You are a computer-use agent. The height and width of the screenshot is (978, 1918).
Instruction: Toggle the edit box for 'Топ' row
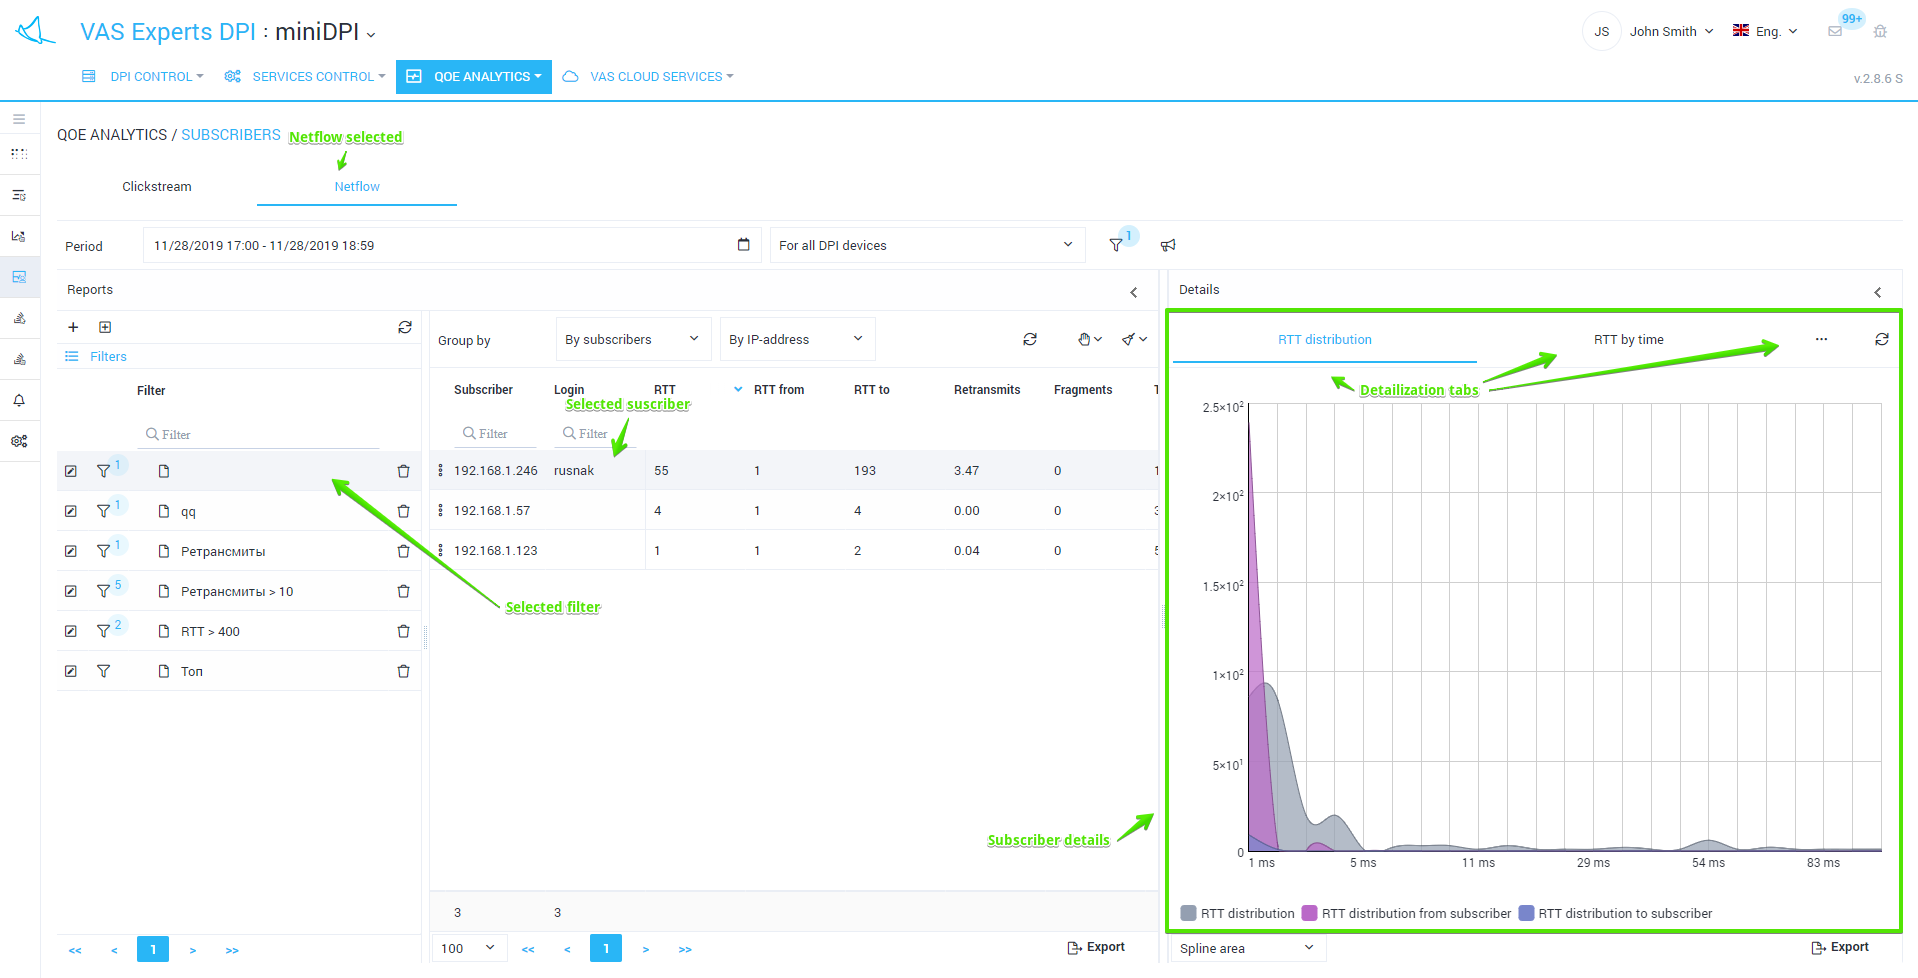pos(71,671)
